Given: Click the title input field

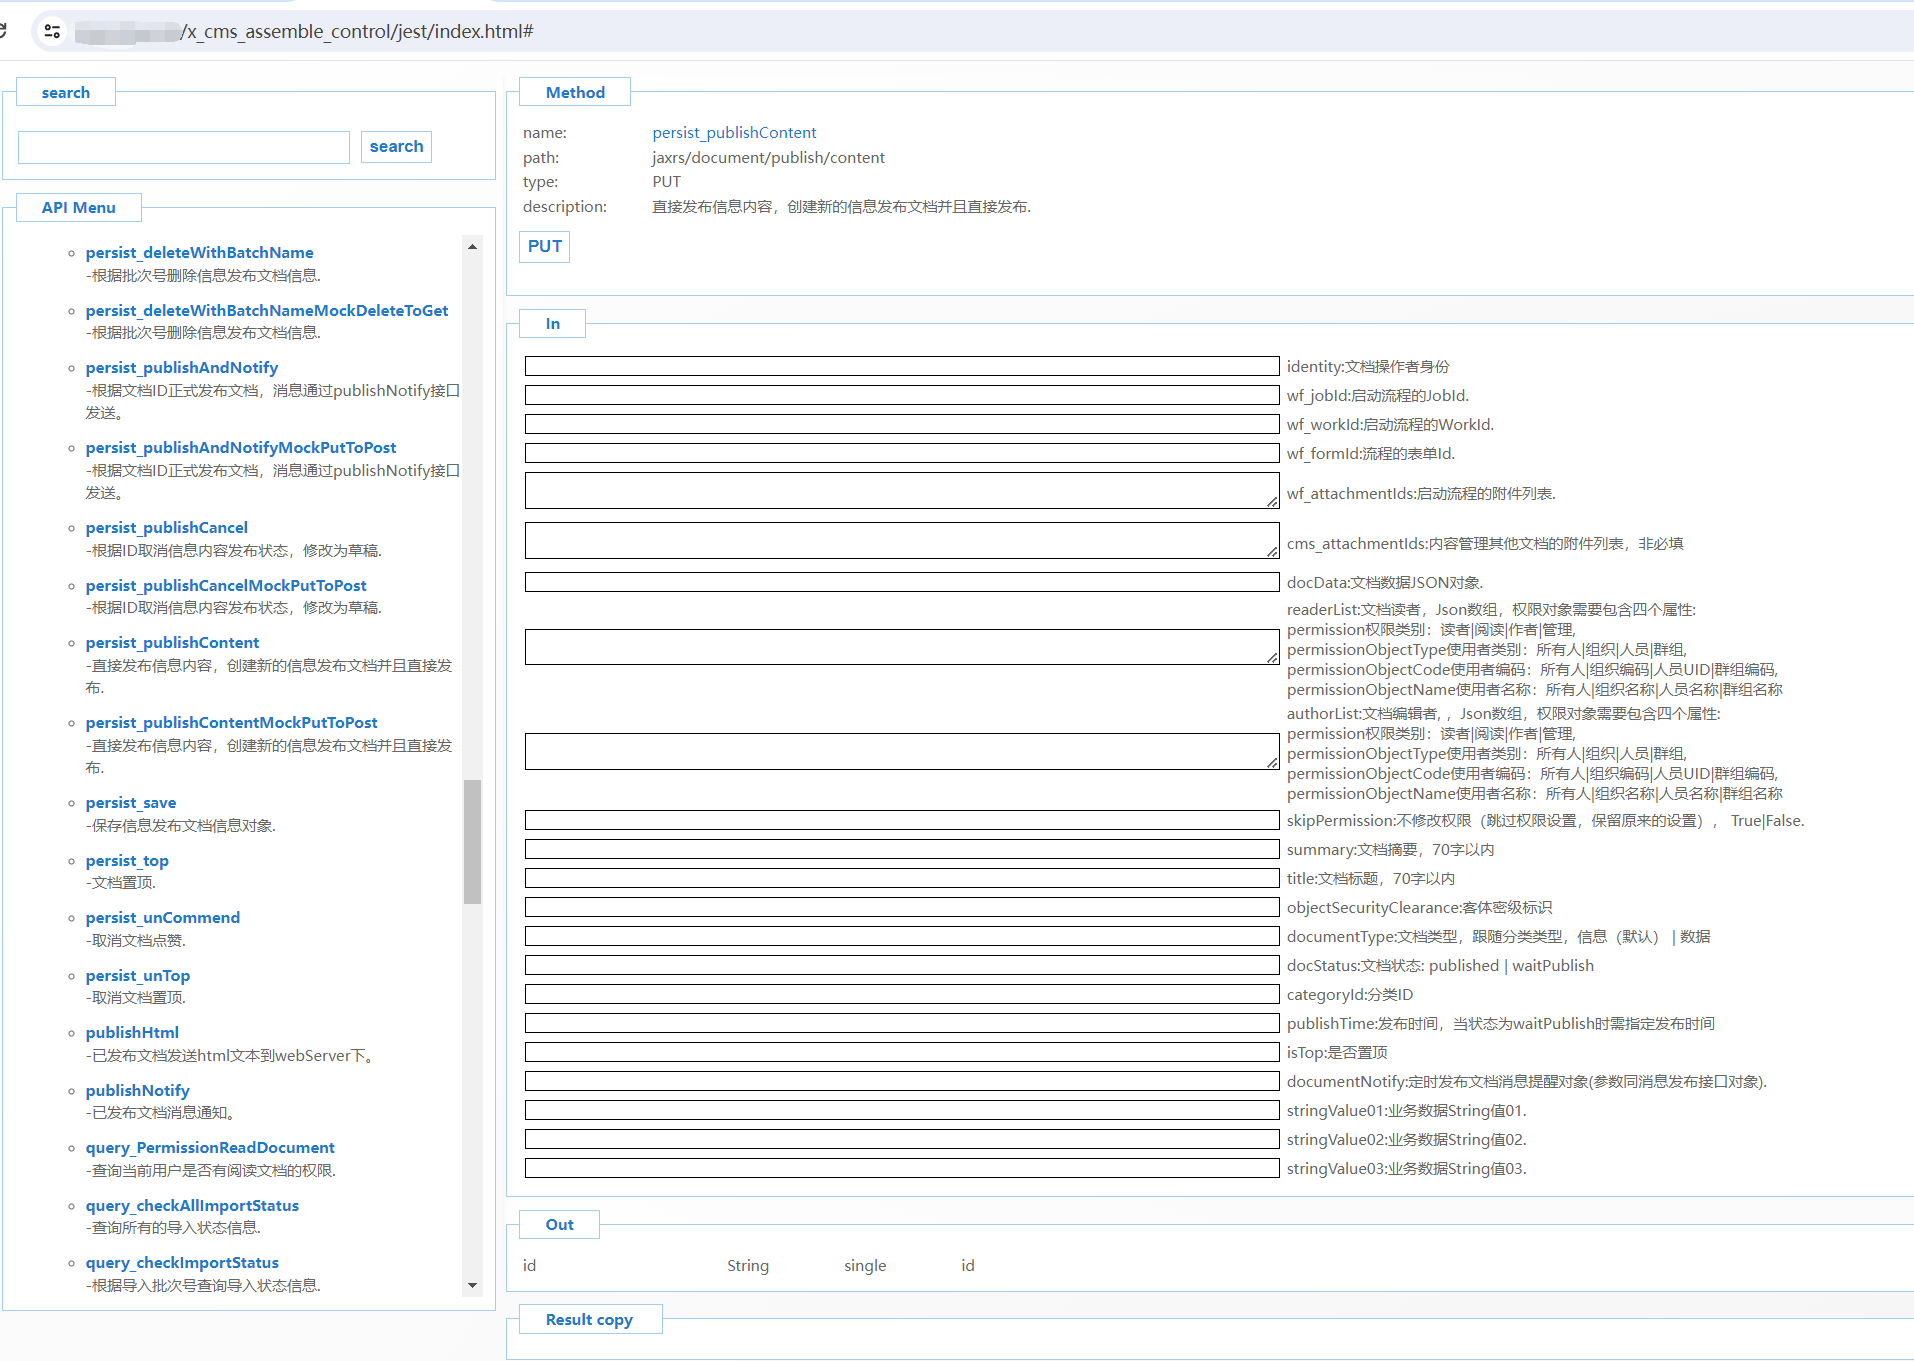Looking at the screenshot, I should [901, 878].
